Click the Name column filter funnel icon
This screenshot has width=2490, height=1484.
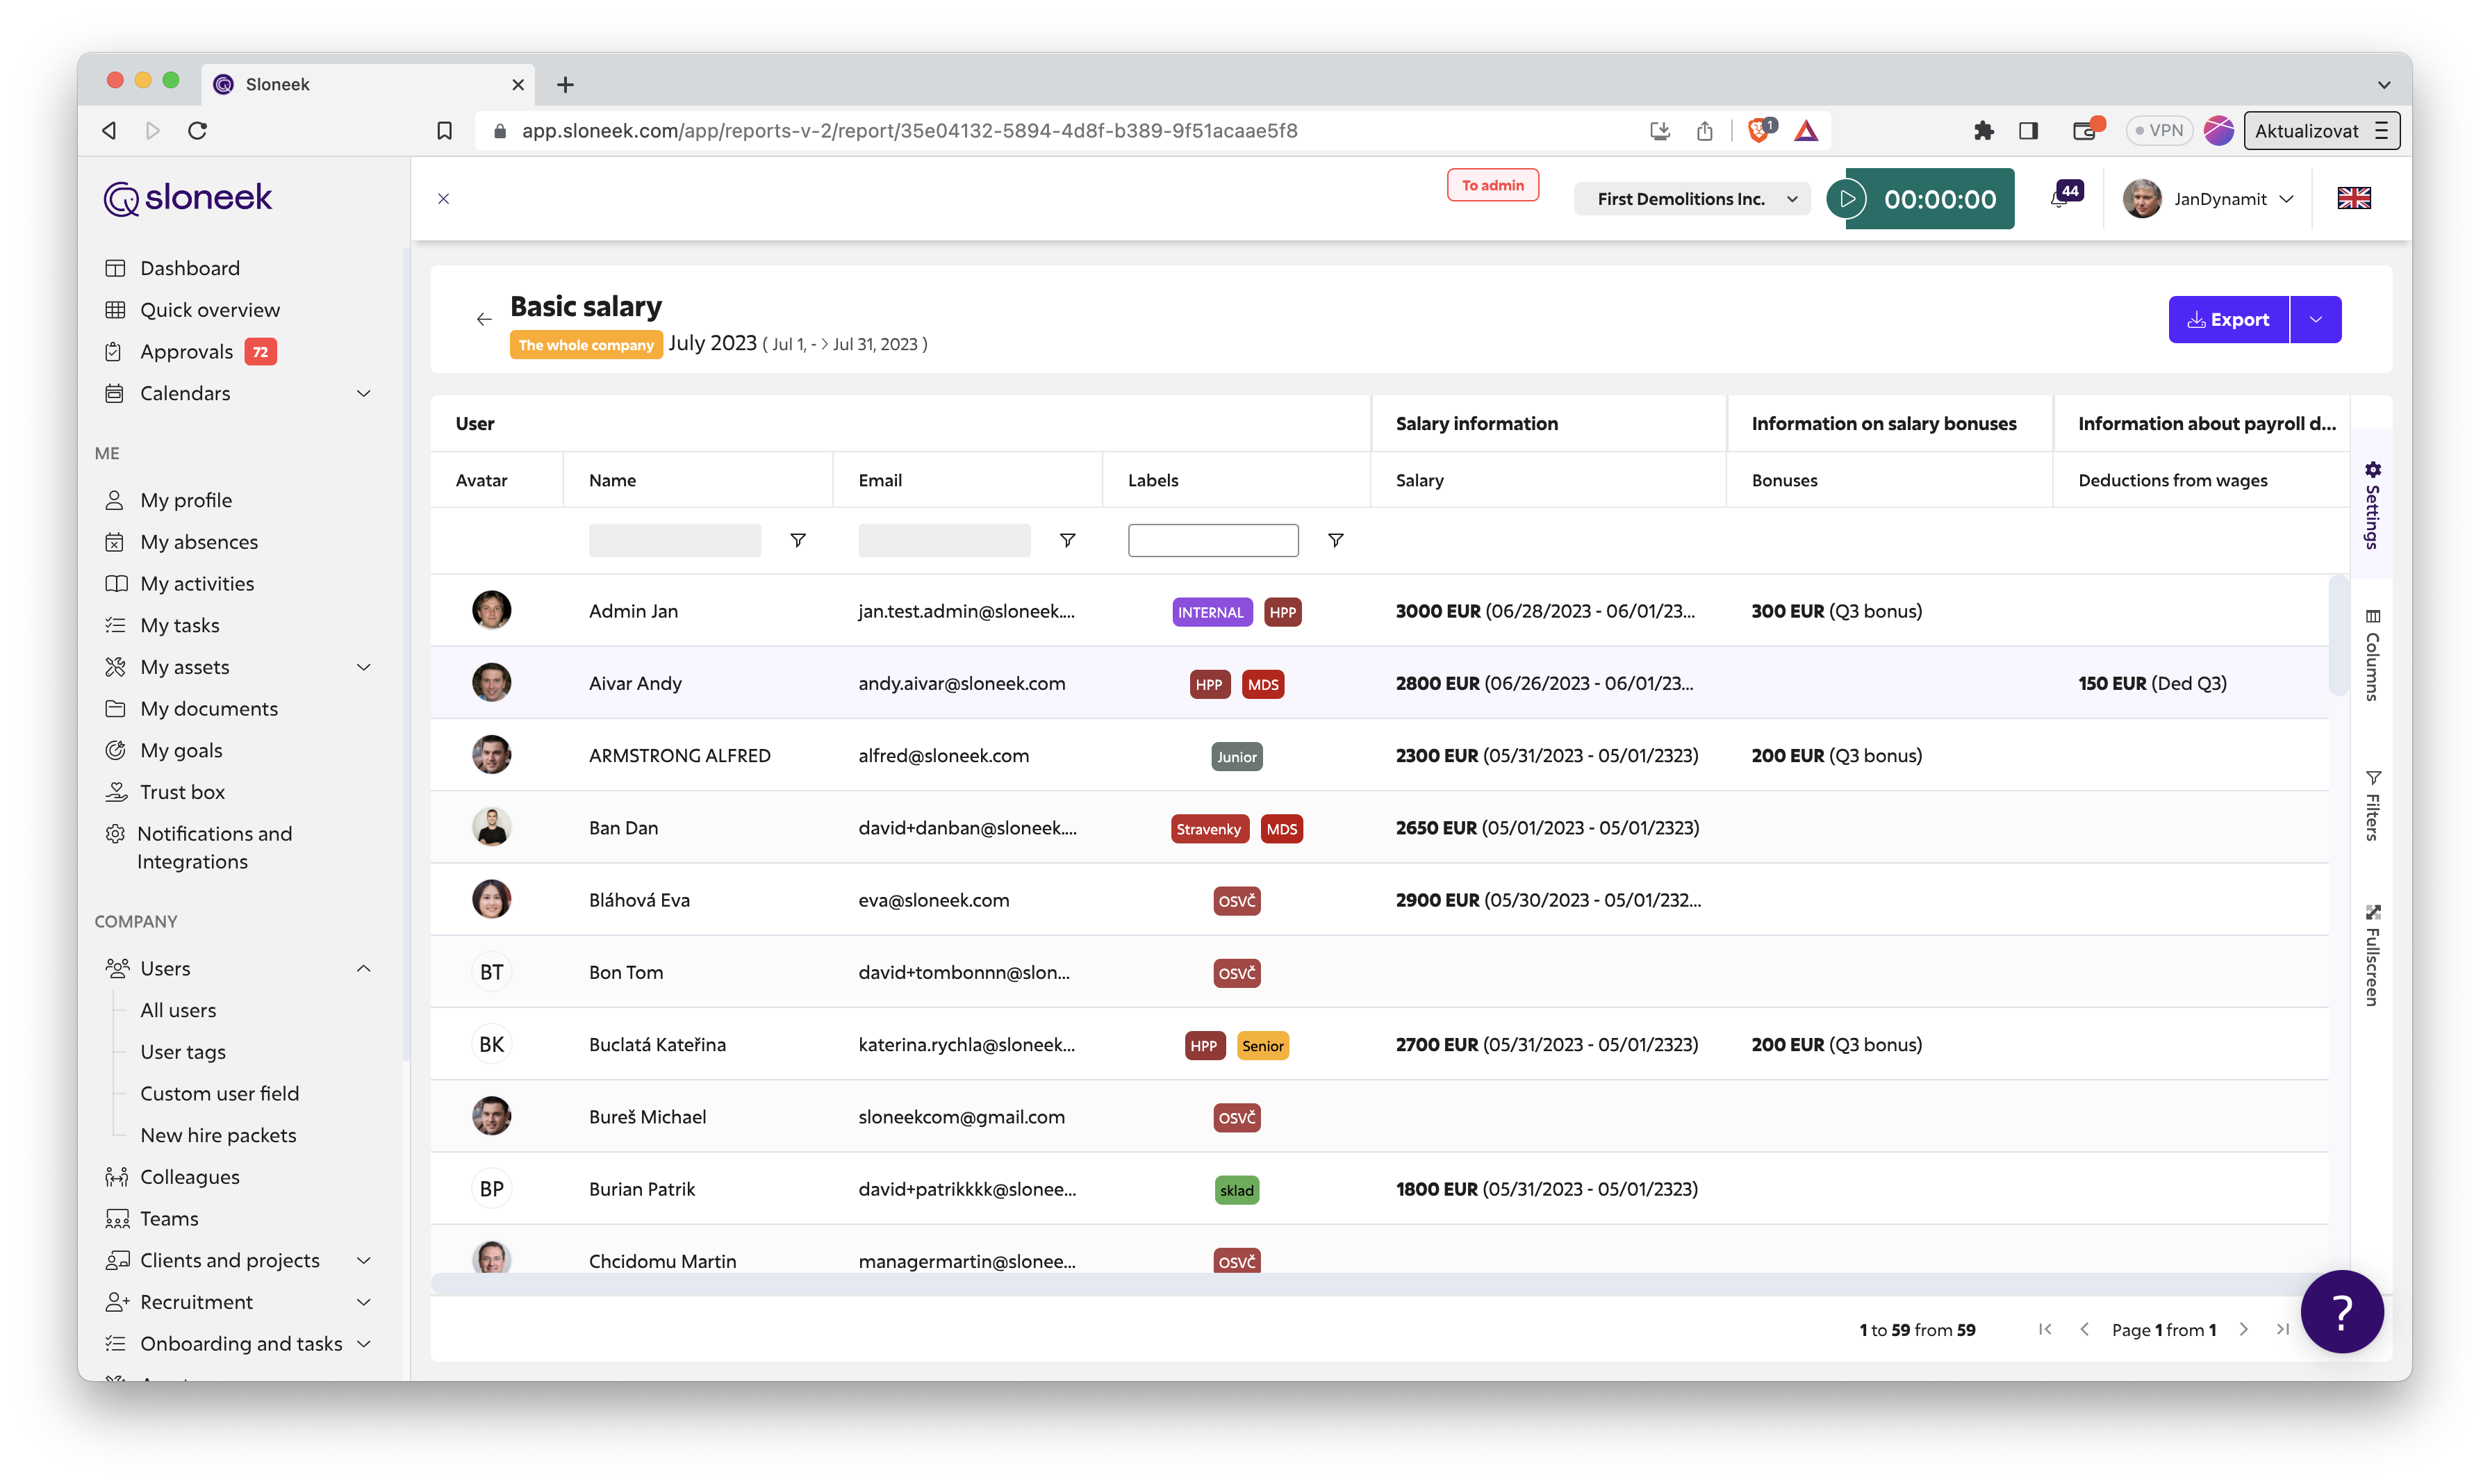798,540
